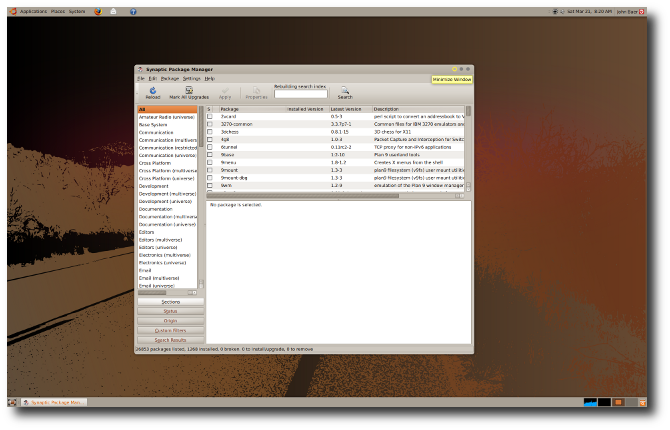Image resolution: width=670 pixels, height=430 pixels.
Task: Tick the status checkbox for 3dchess
Action: click(210, 132)
